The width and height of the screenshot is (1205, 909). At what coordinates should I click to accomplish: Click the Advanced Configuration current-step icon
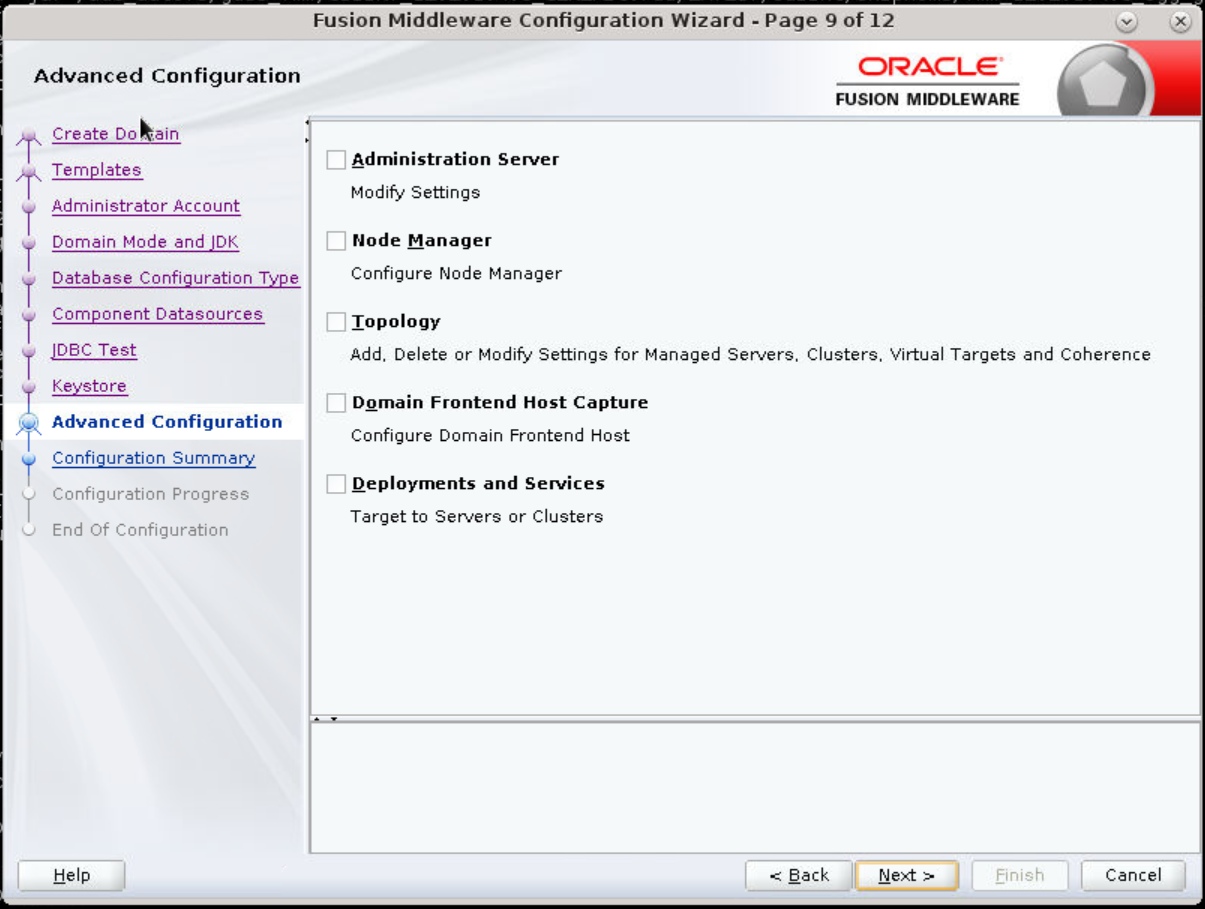coord(29,423)
